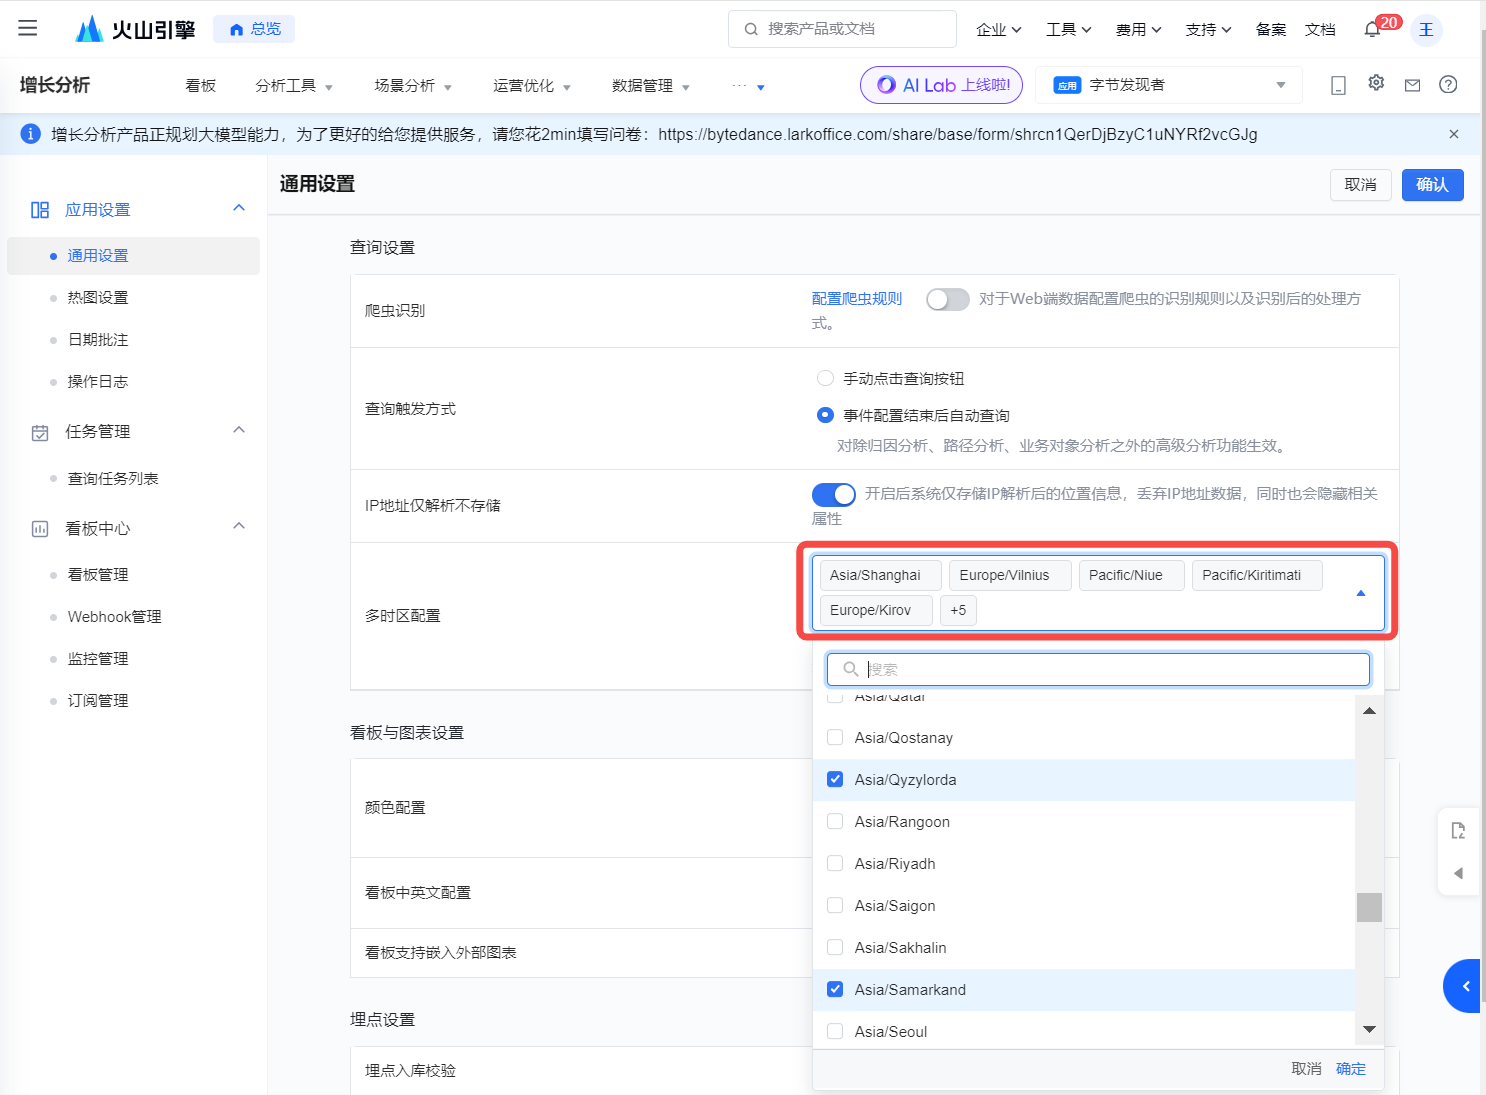Open the 备案 top link
1486x1095 pixels.
[x=1271, y=30]
